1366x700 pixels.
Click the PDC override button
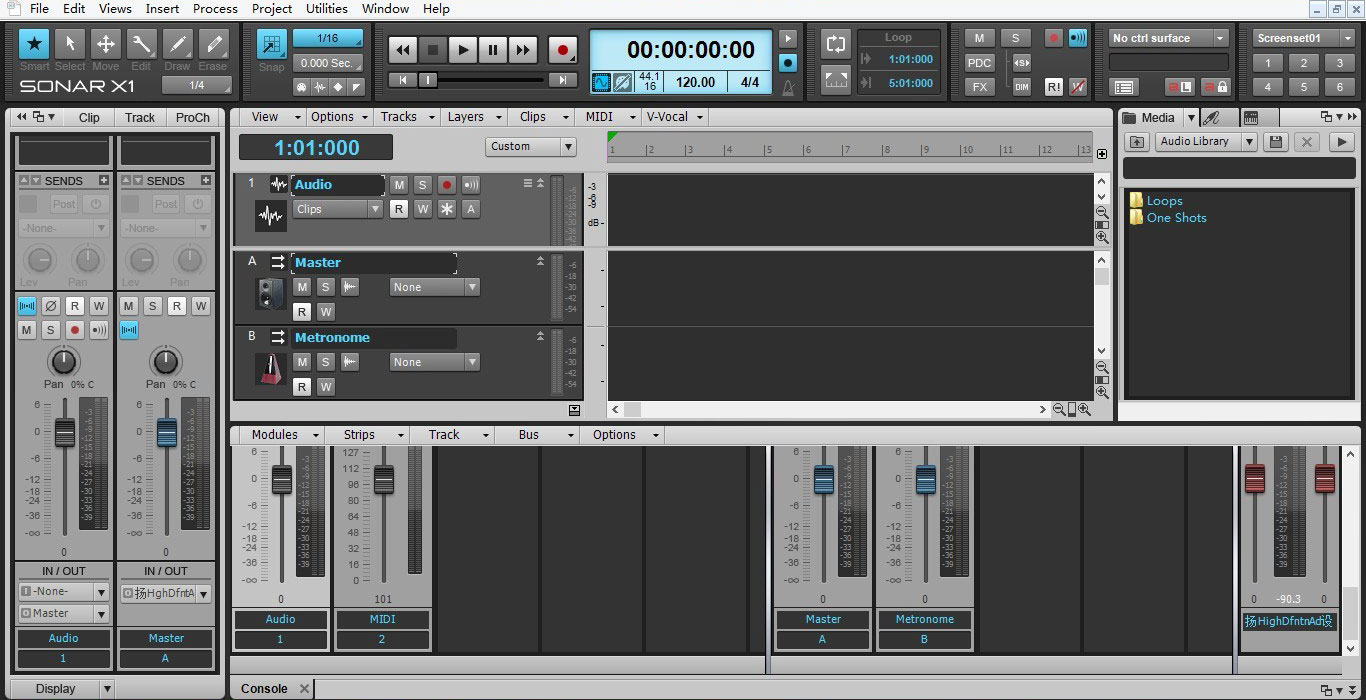(979, 63)
